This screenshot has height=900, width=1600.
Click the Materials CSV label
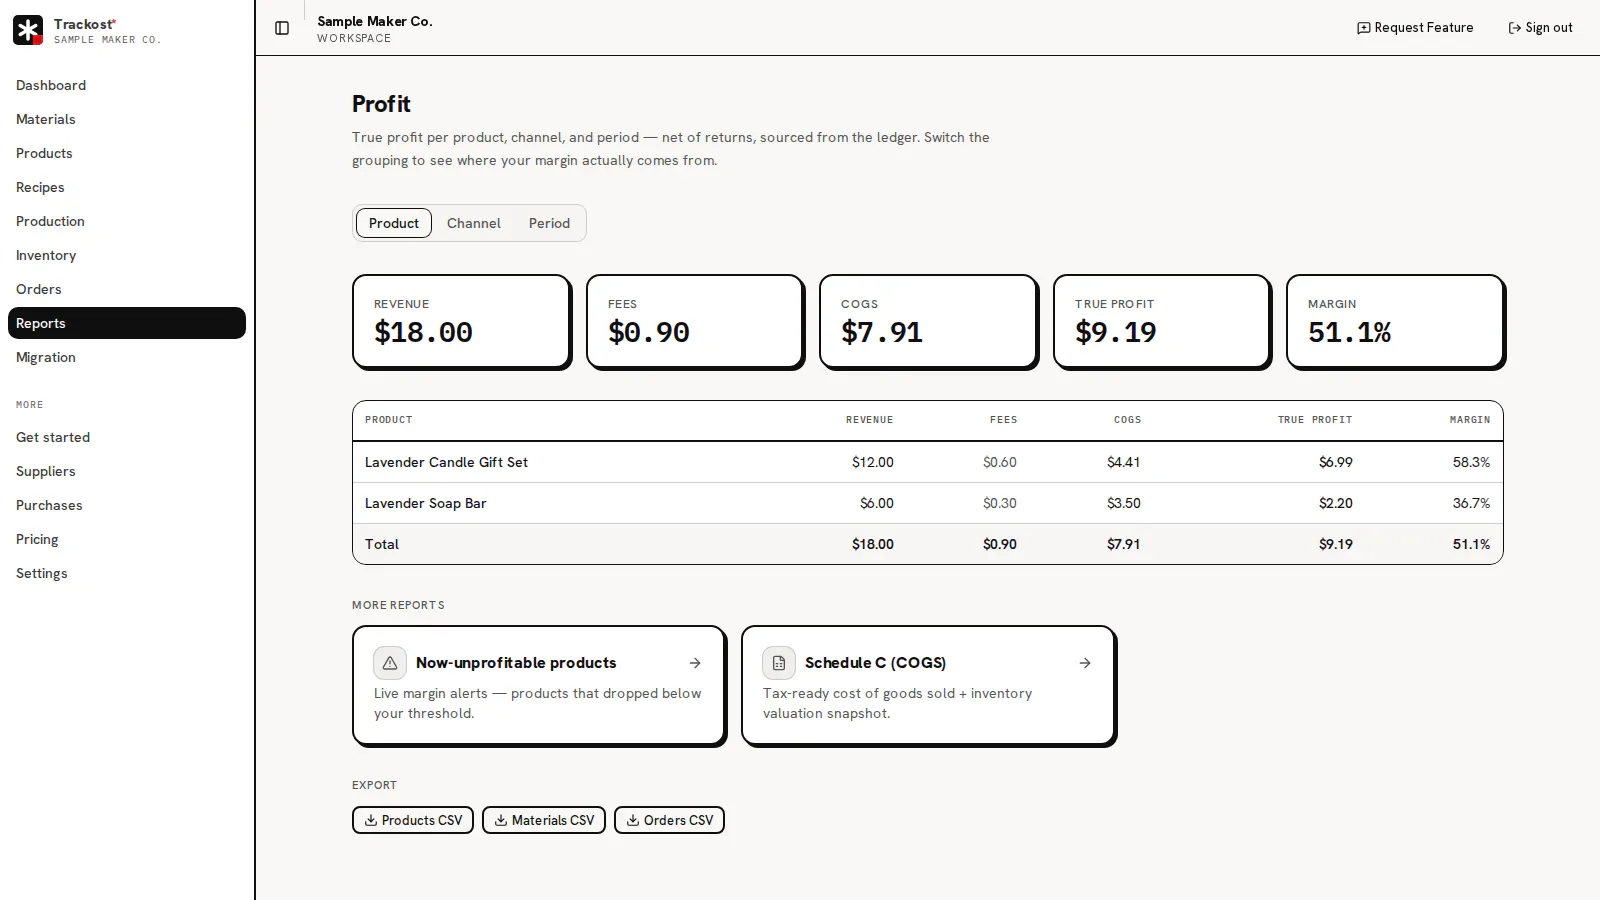[x=553, y=820]
